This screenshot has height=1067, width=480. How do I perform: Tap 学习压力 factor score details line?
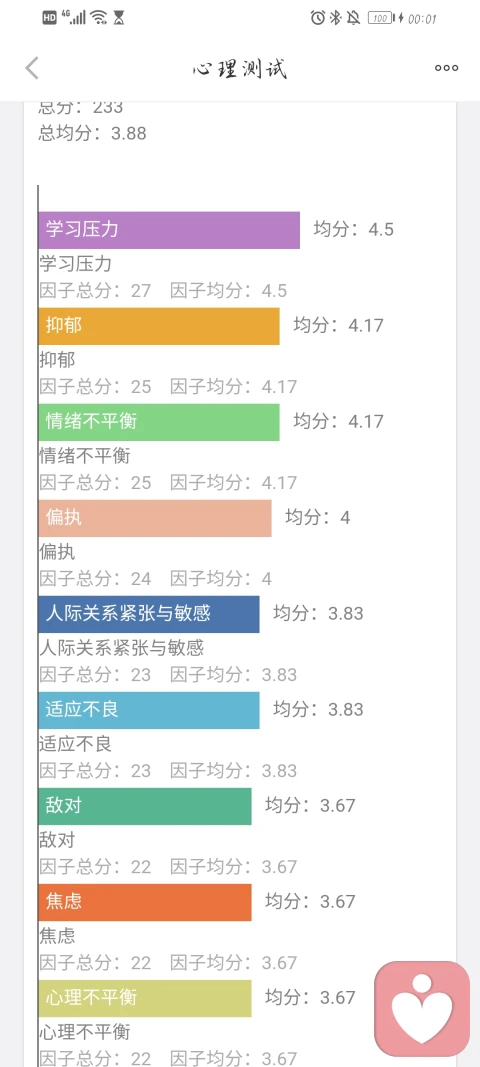tap(163, 291)
